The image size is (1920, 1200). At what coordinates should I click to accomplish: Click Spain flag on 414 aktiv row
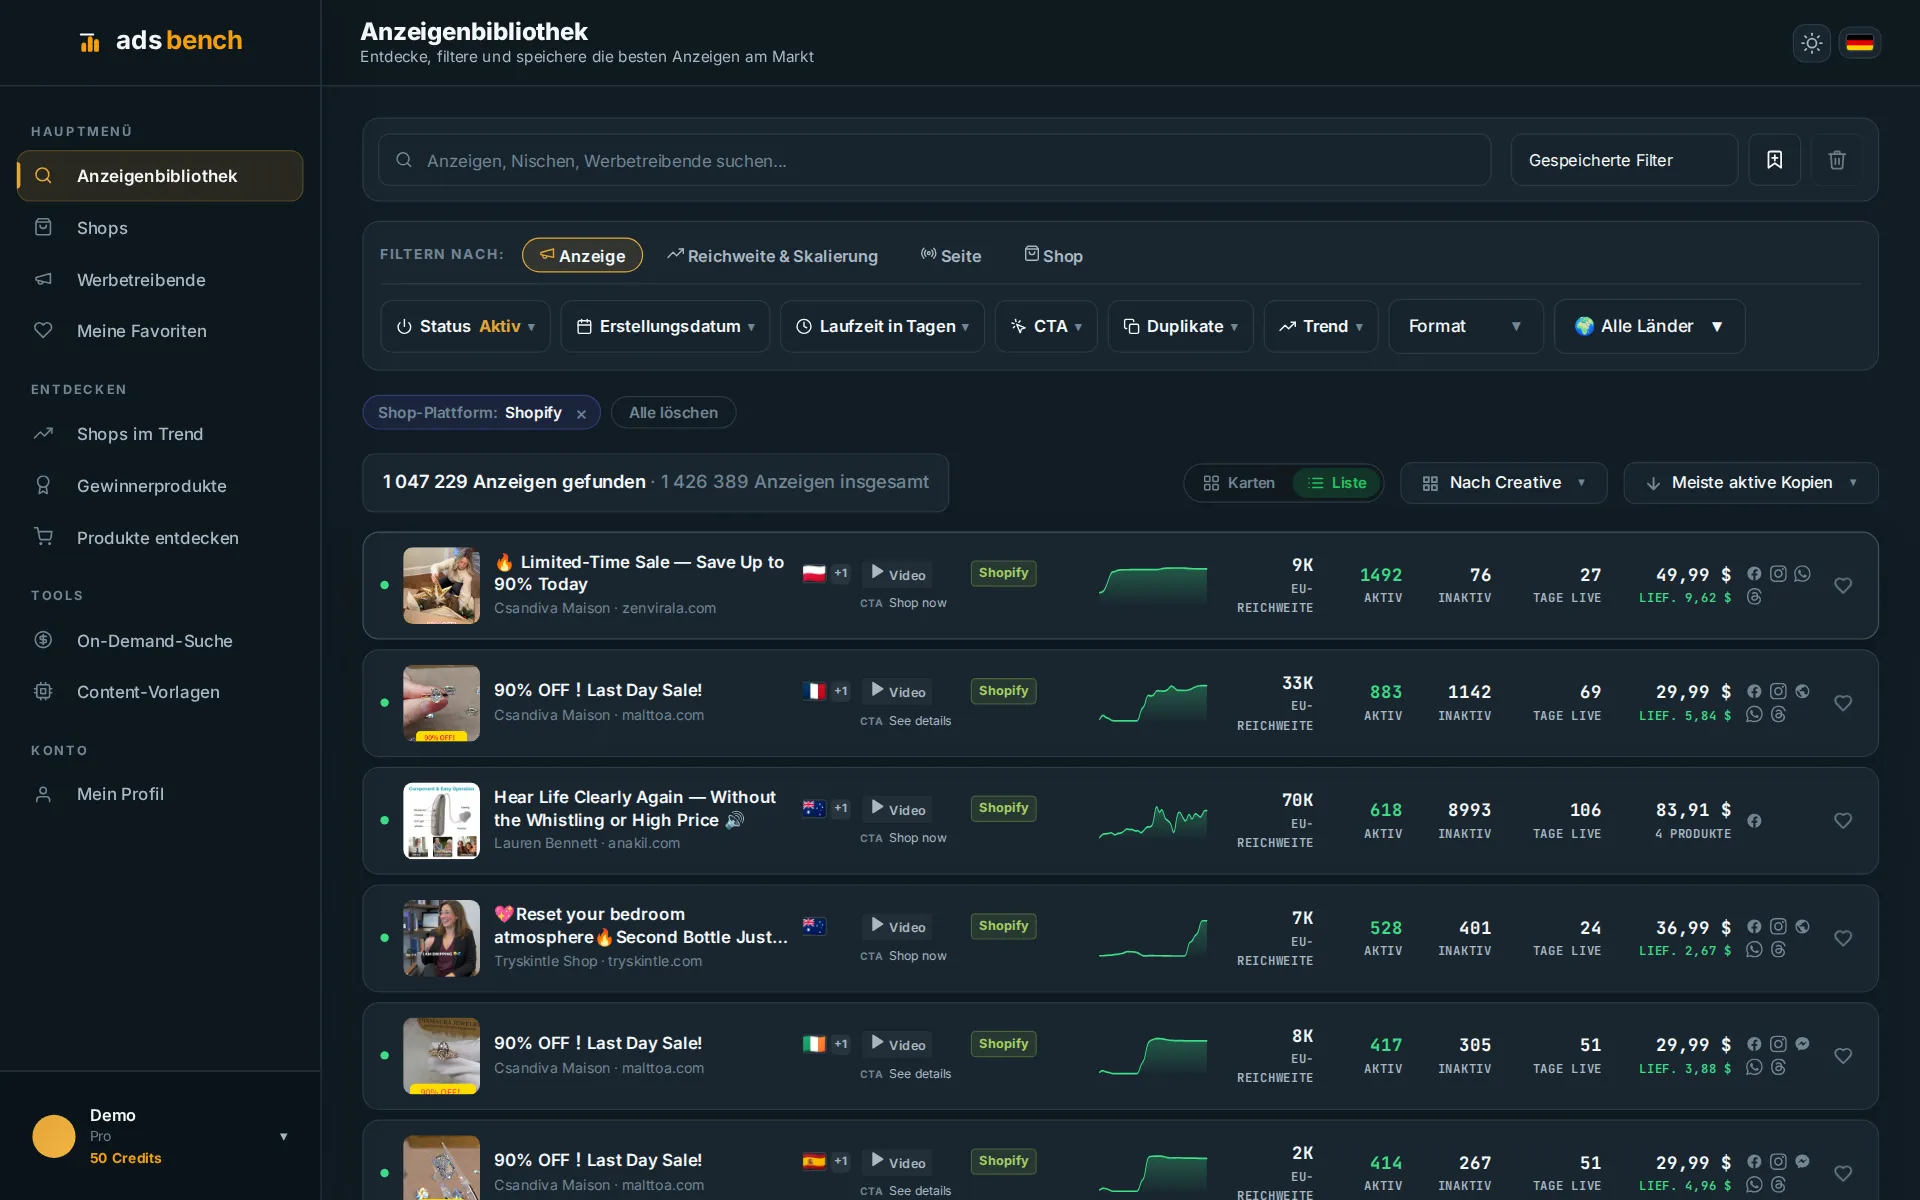pos(814,1161)
